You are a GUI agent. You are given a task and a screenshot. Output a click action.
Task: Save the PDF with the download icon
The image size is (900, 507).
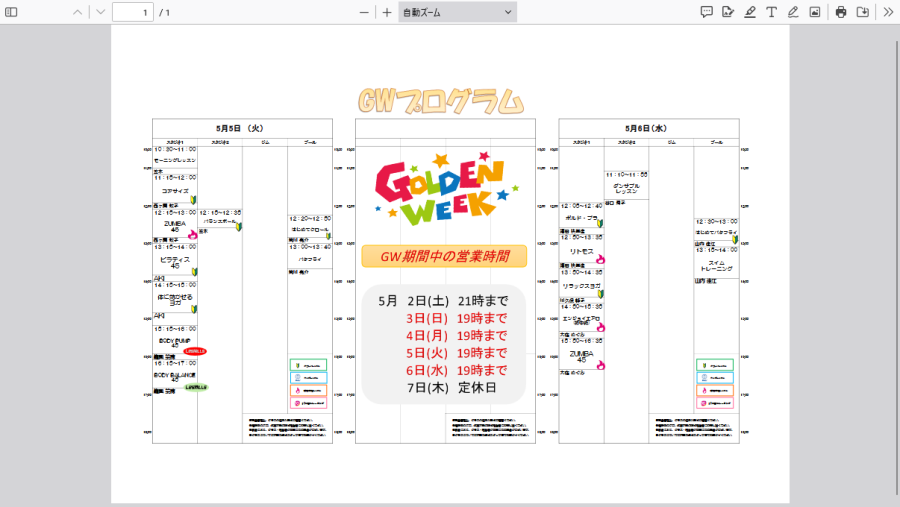pos(863,12)
